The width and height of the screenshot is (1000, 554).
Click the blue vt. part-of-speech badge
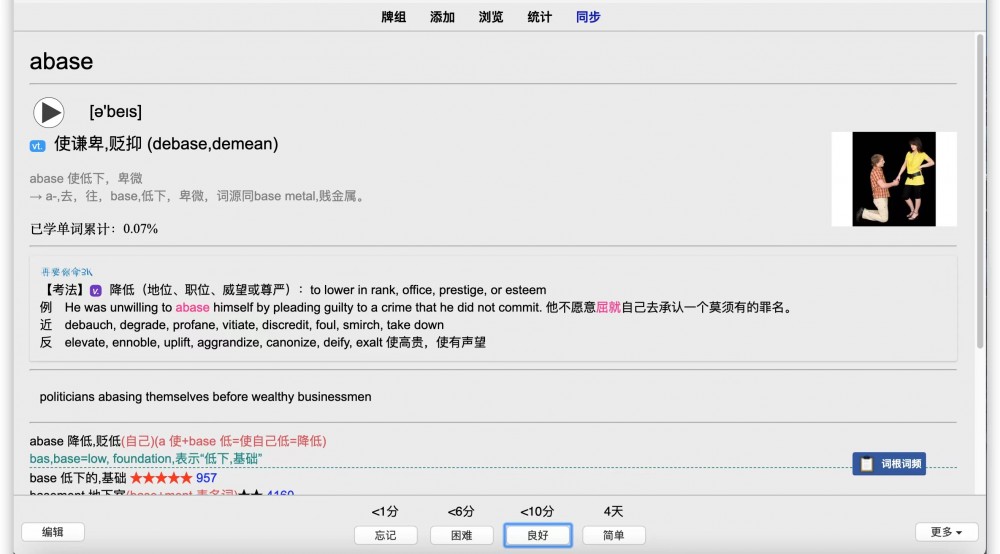38,146
